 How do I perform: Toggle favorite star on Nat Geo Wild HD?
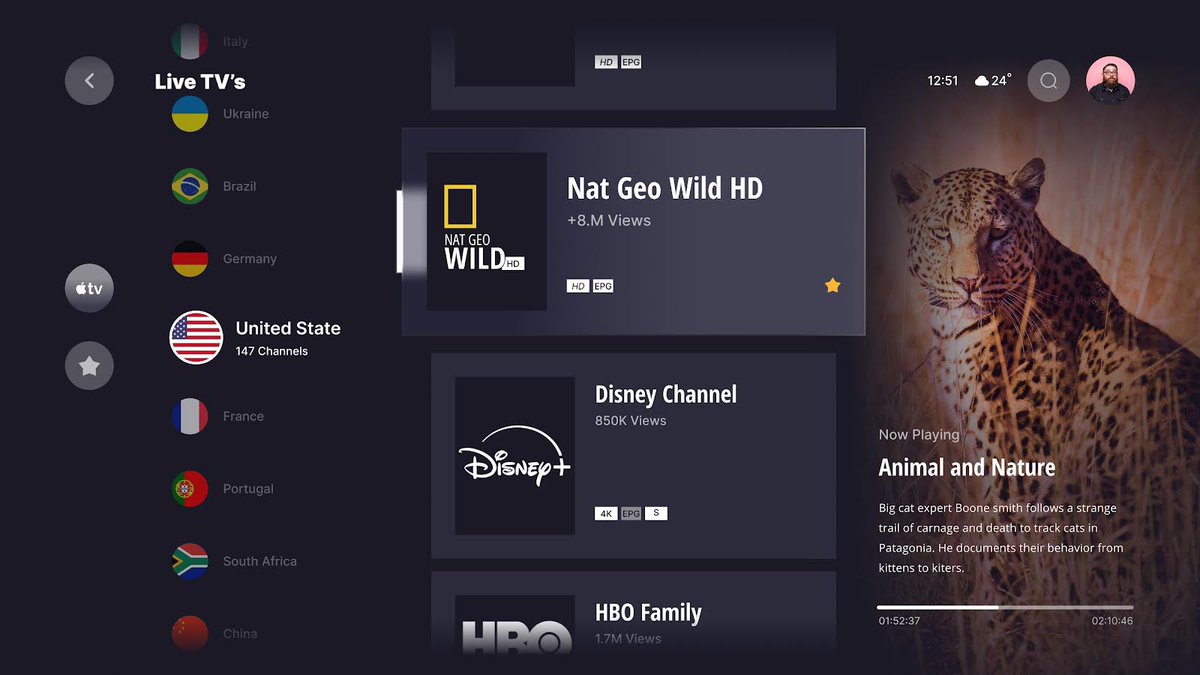(832, 285)
